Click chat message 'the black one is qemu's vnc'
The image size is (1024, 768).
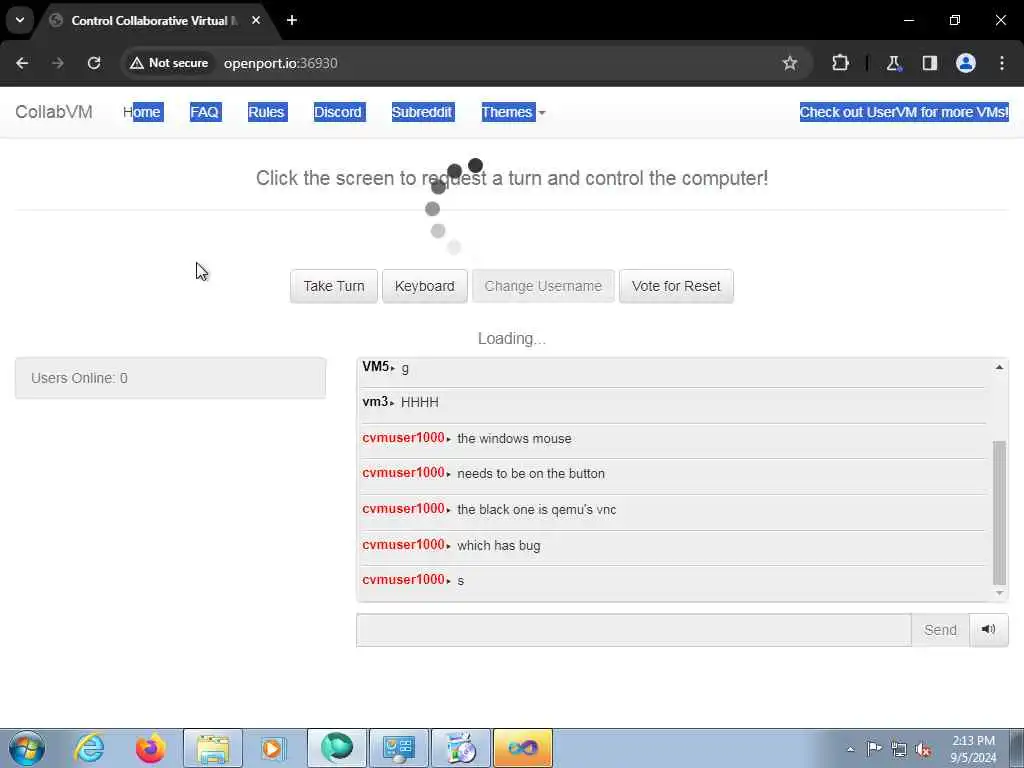(x=536, y=509)
